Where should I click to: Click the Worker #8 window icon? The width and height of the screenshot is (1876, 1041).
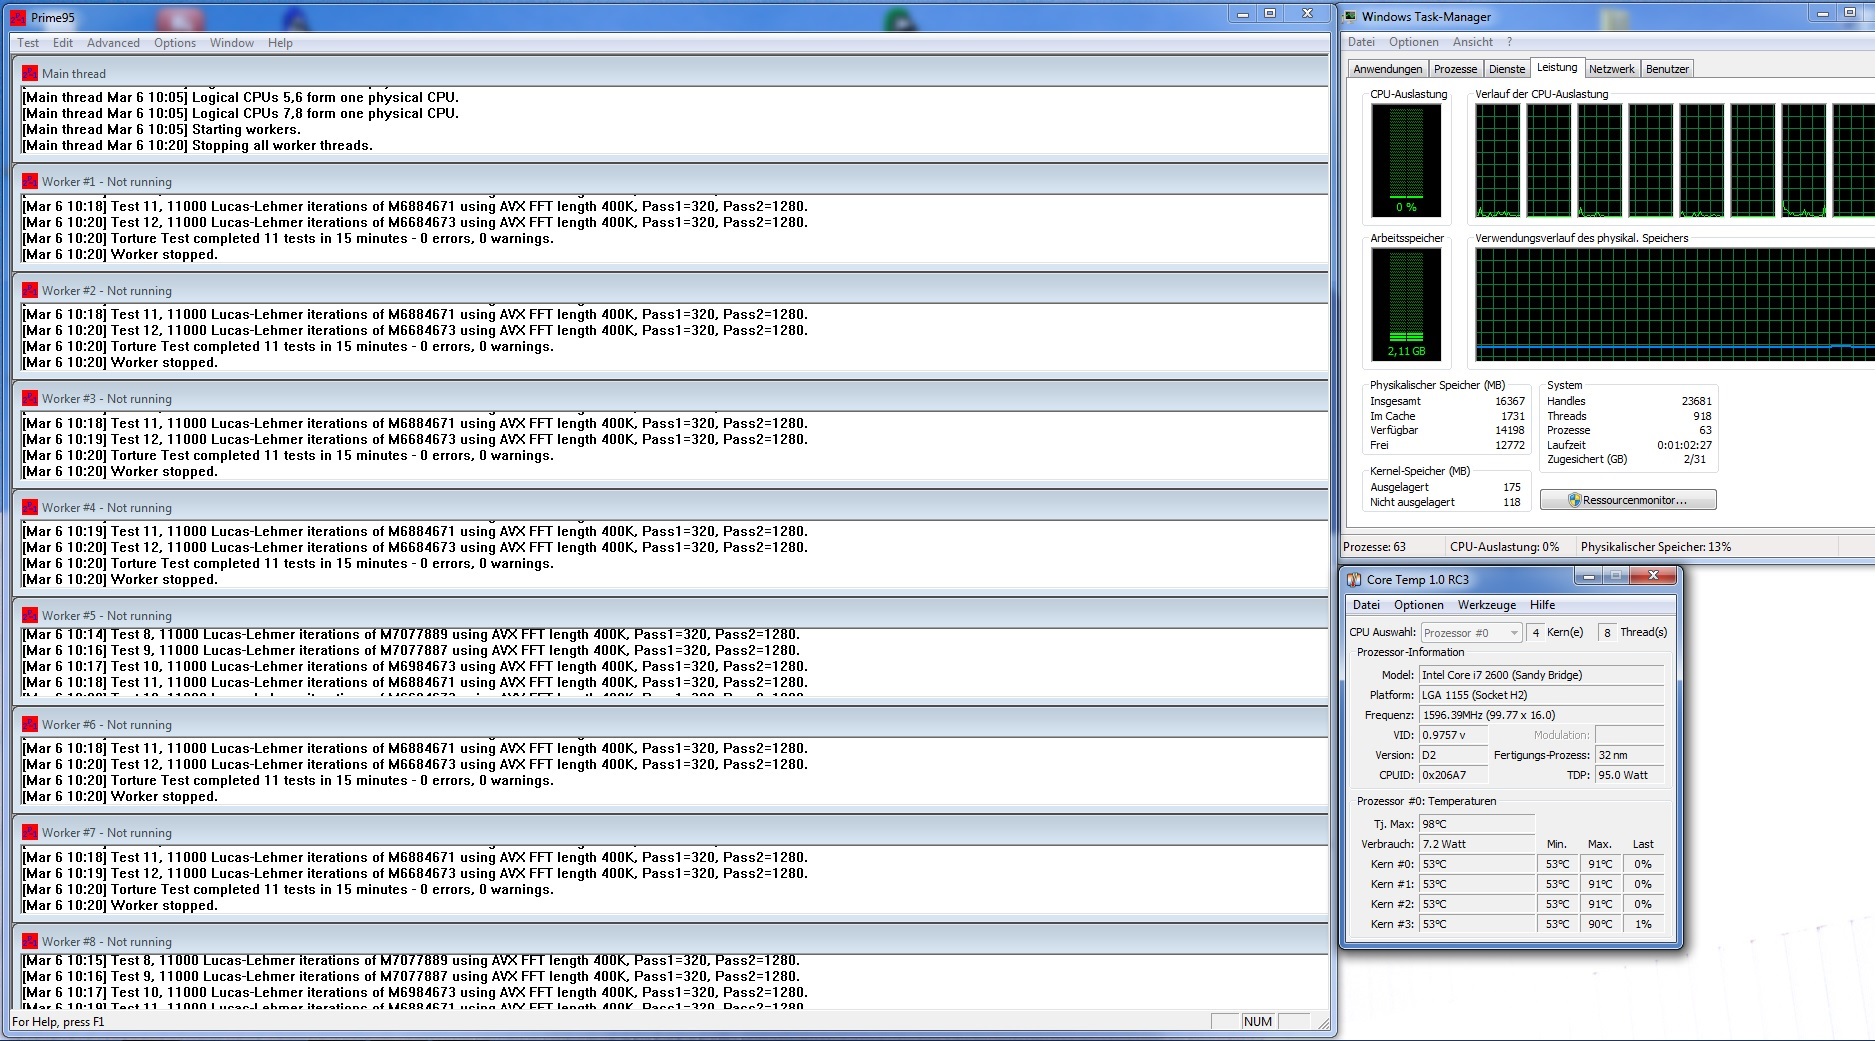click(30, 941)
